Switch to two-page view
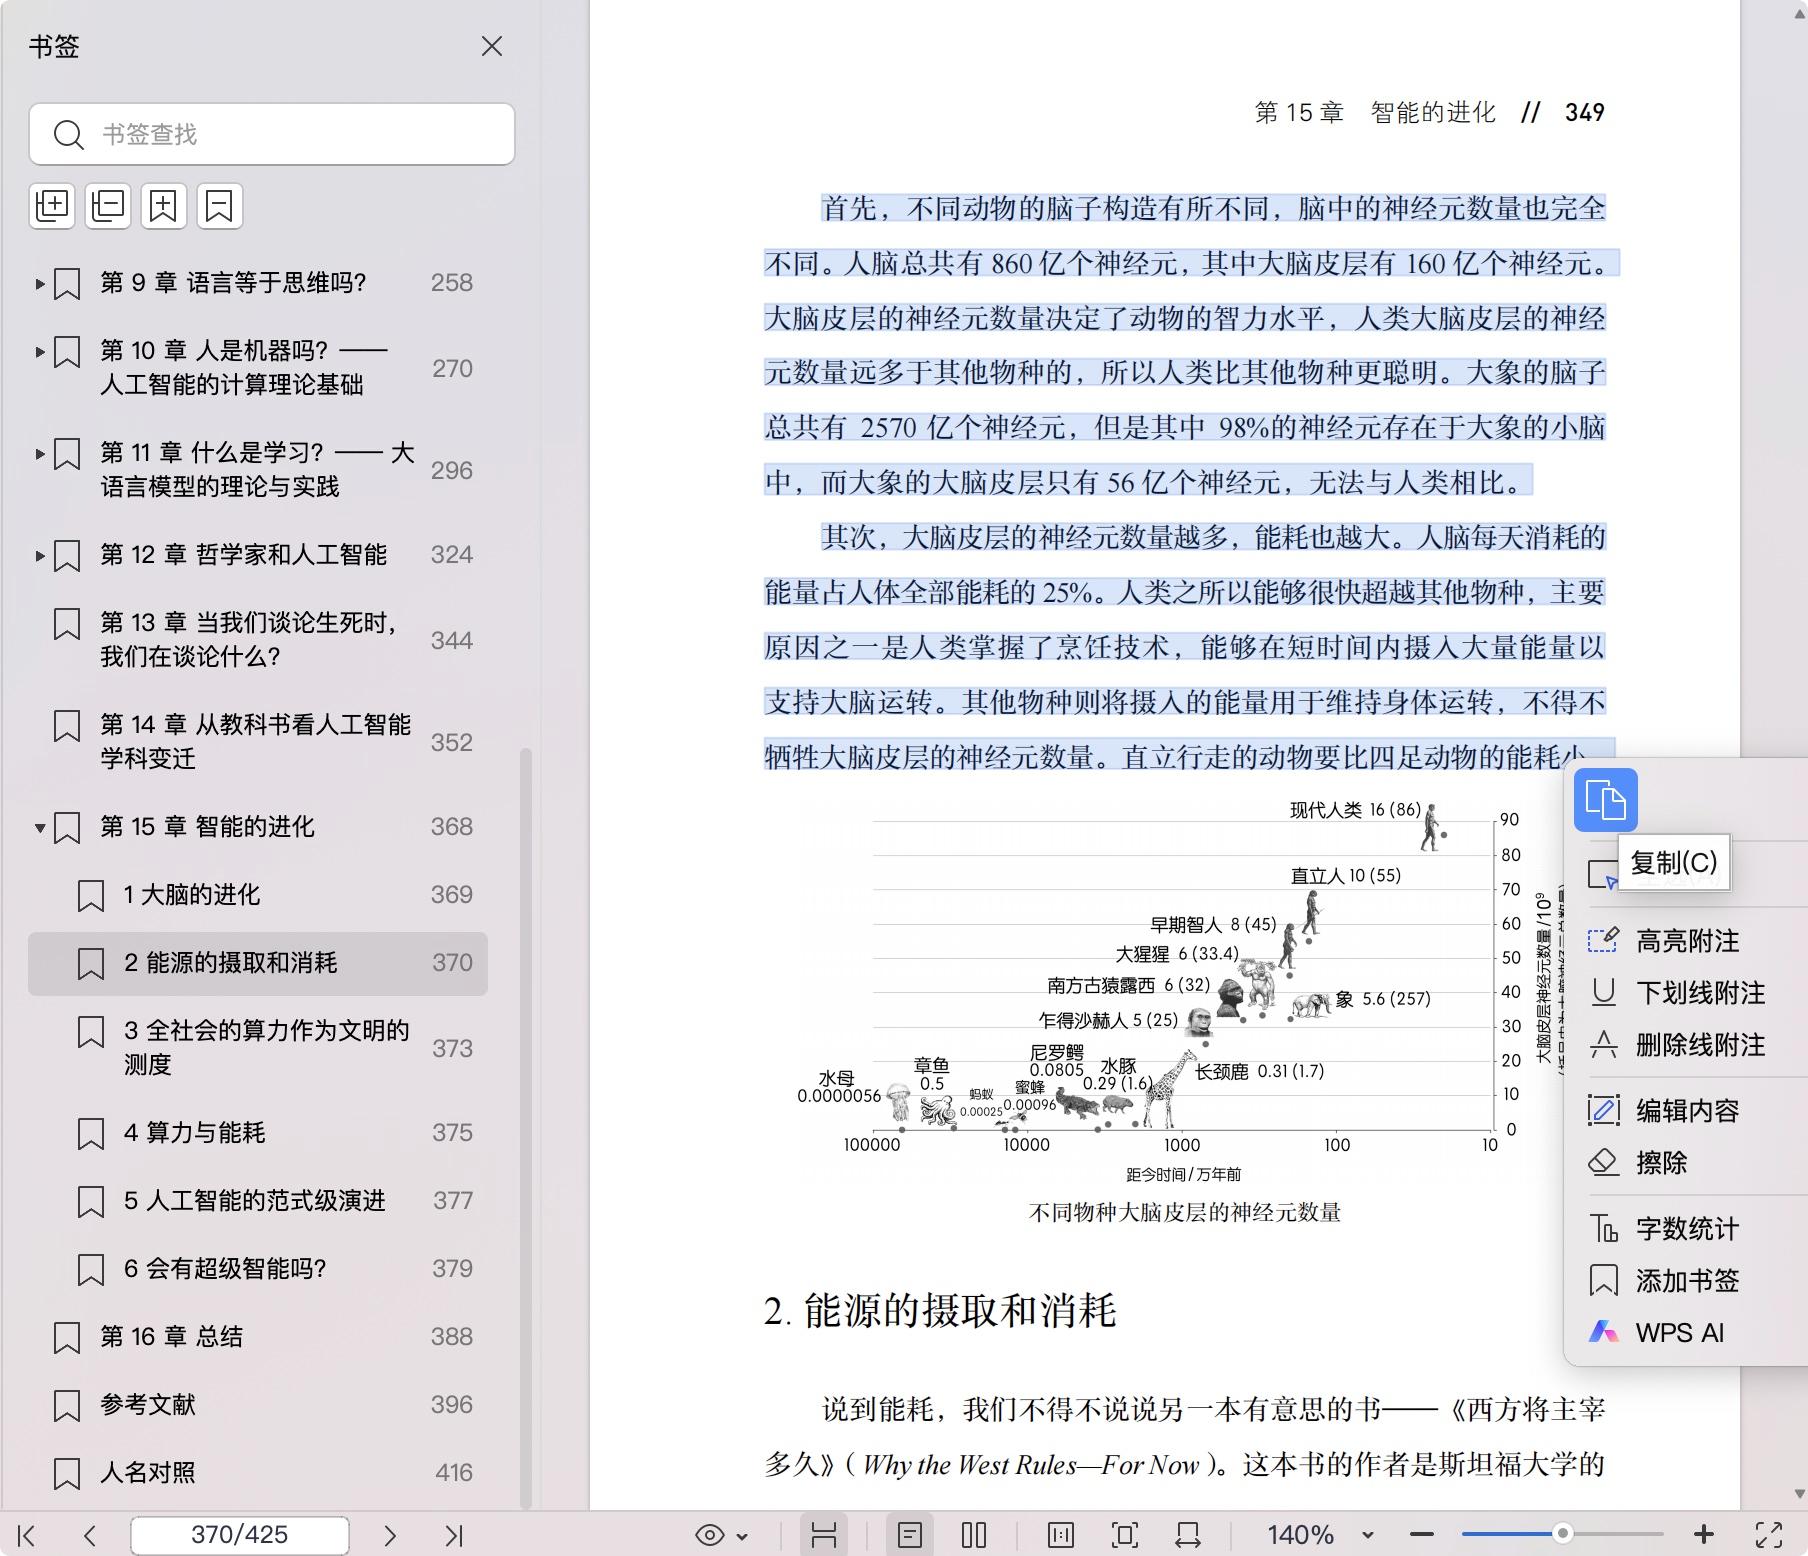This screenshot has height=1556, width=1808. 974,1535
